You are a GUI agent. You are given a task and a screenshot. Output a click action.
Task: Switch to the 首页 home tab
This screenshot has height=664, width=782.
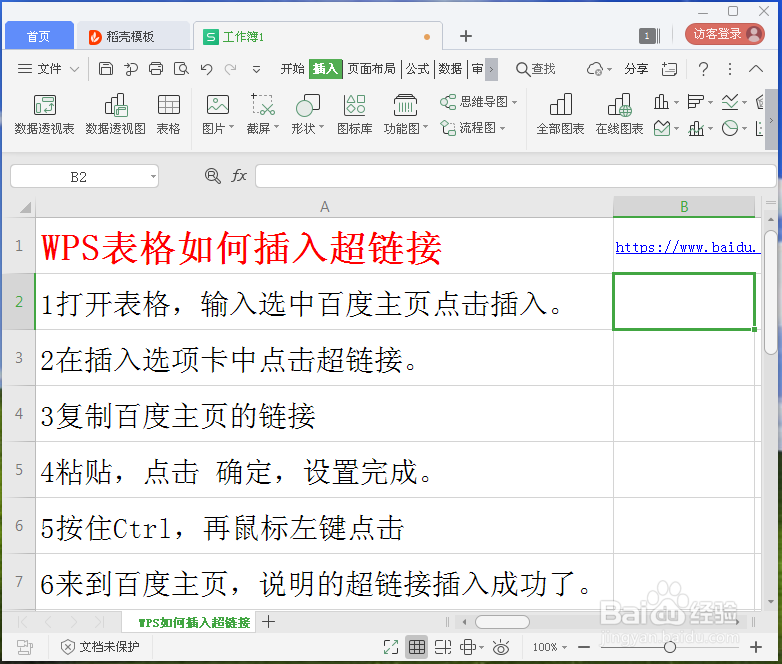(39, 36)
